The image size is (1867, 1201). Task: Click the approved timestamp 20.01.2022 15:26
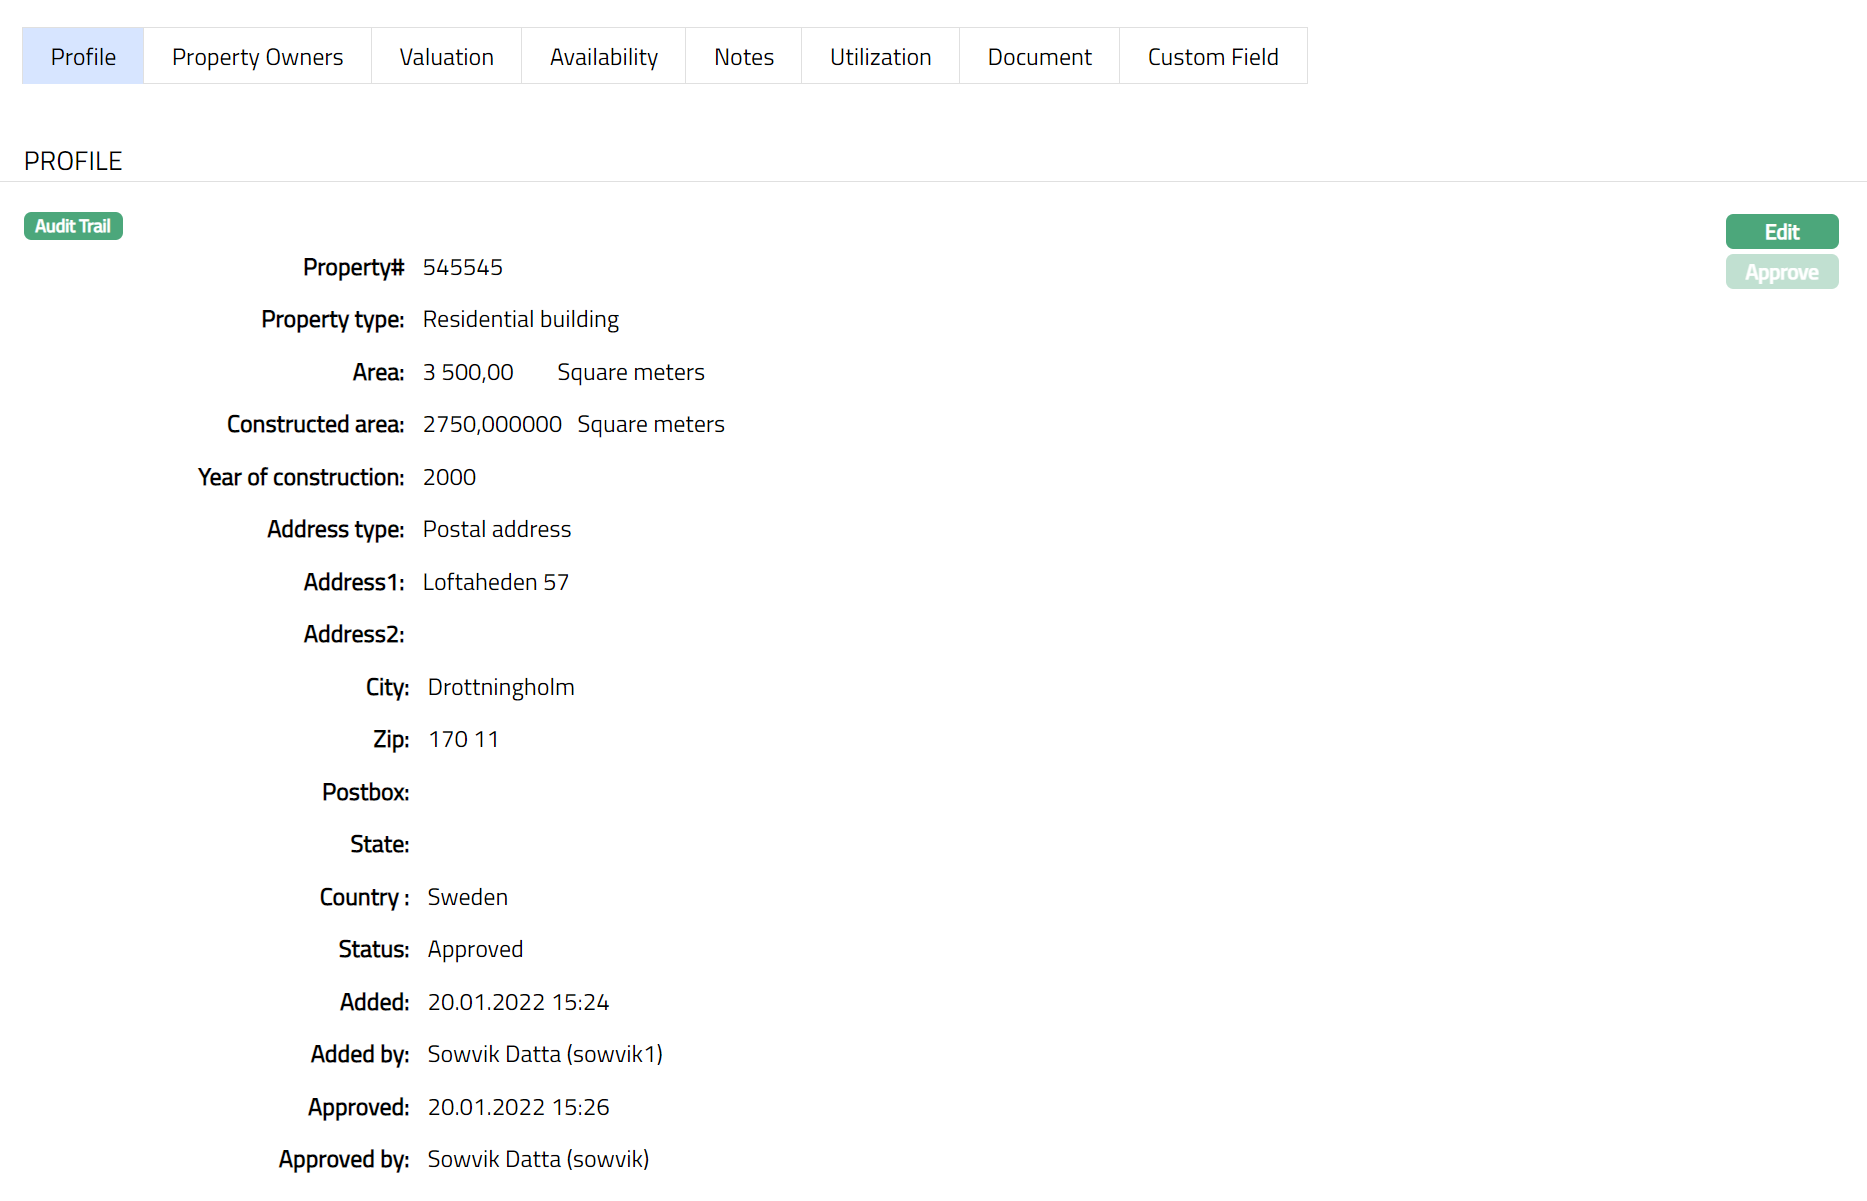tap(518, 1107)
